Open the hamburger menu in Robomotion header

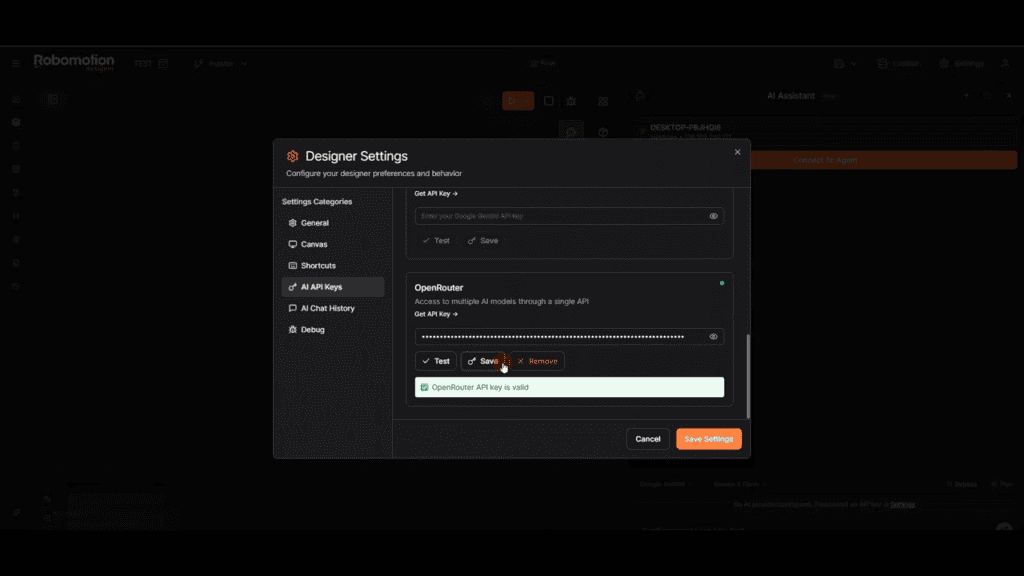click(x=16, y=63)
